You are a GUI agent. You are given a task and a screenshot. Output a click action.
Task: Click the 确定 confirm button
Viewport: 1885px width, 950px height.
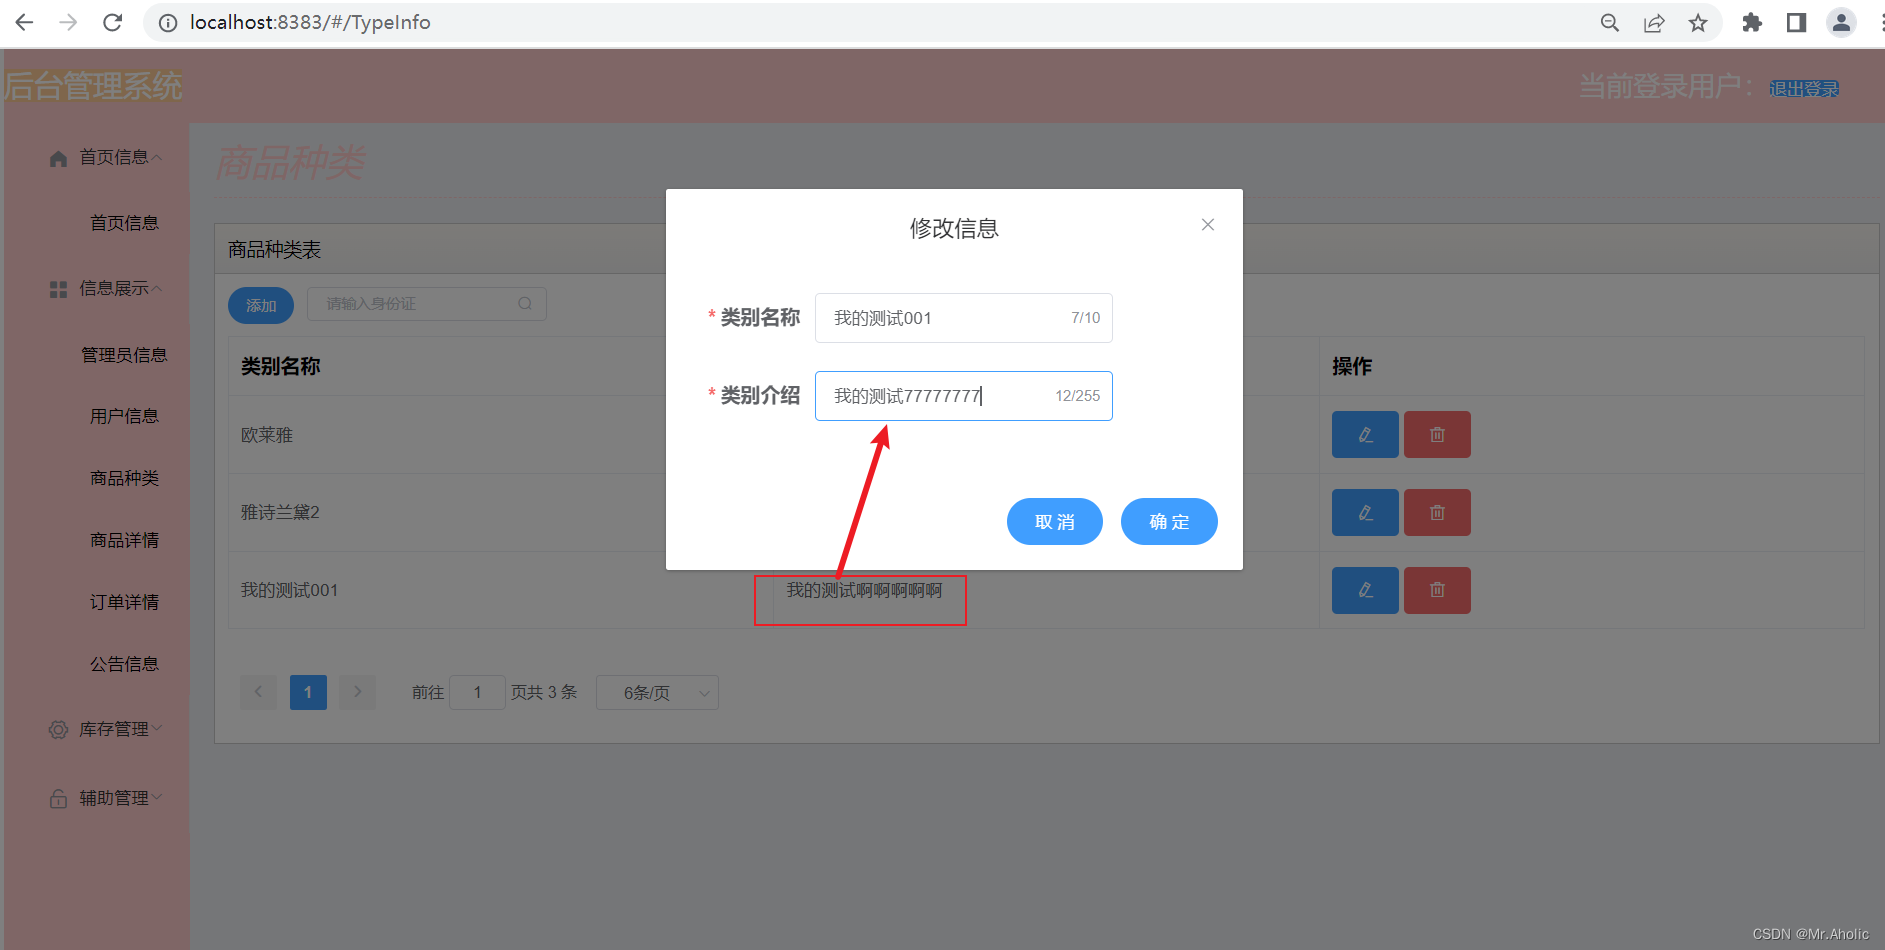click(1169, 521)
